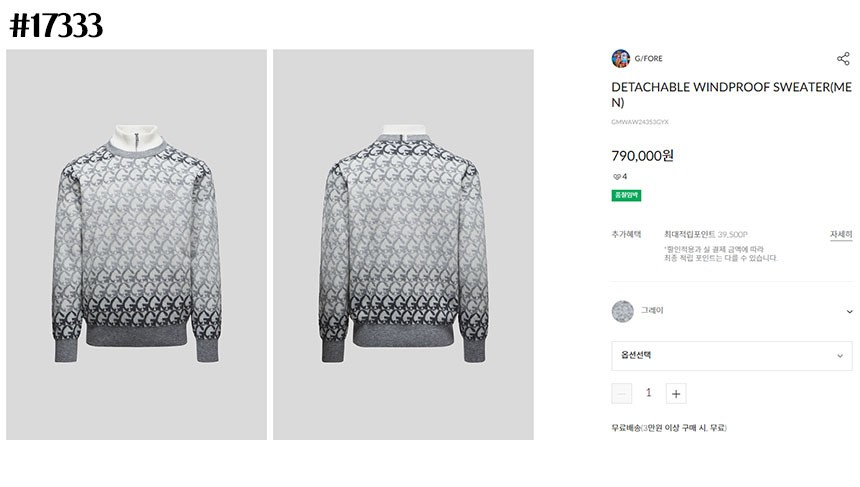This screenshot has width=860, height=487.
Task: Open the G/FORE brand logo avatar
Action: click(x=621, y=59)
